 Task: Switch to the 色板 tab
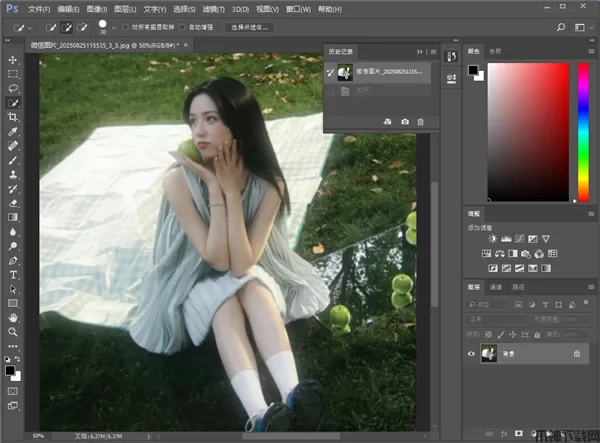496,50
